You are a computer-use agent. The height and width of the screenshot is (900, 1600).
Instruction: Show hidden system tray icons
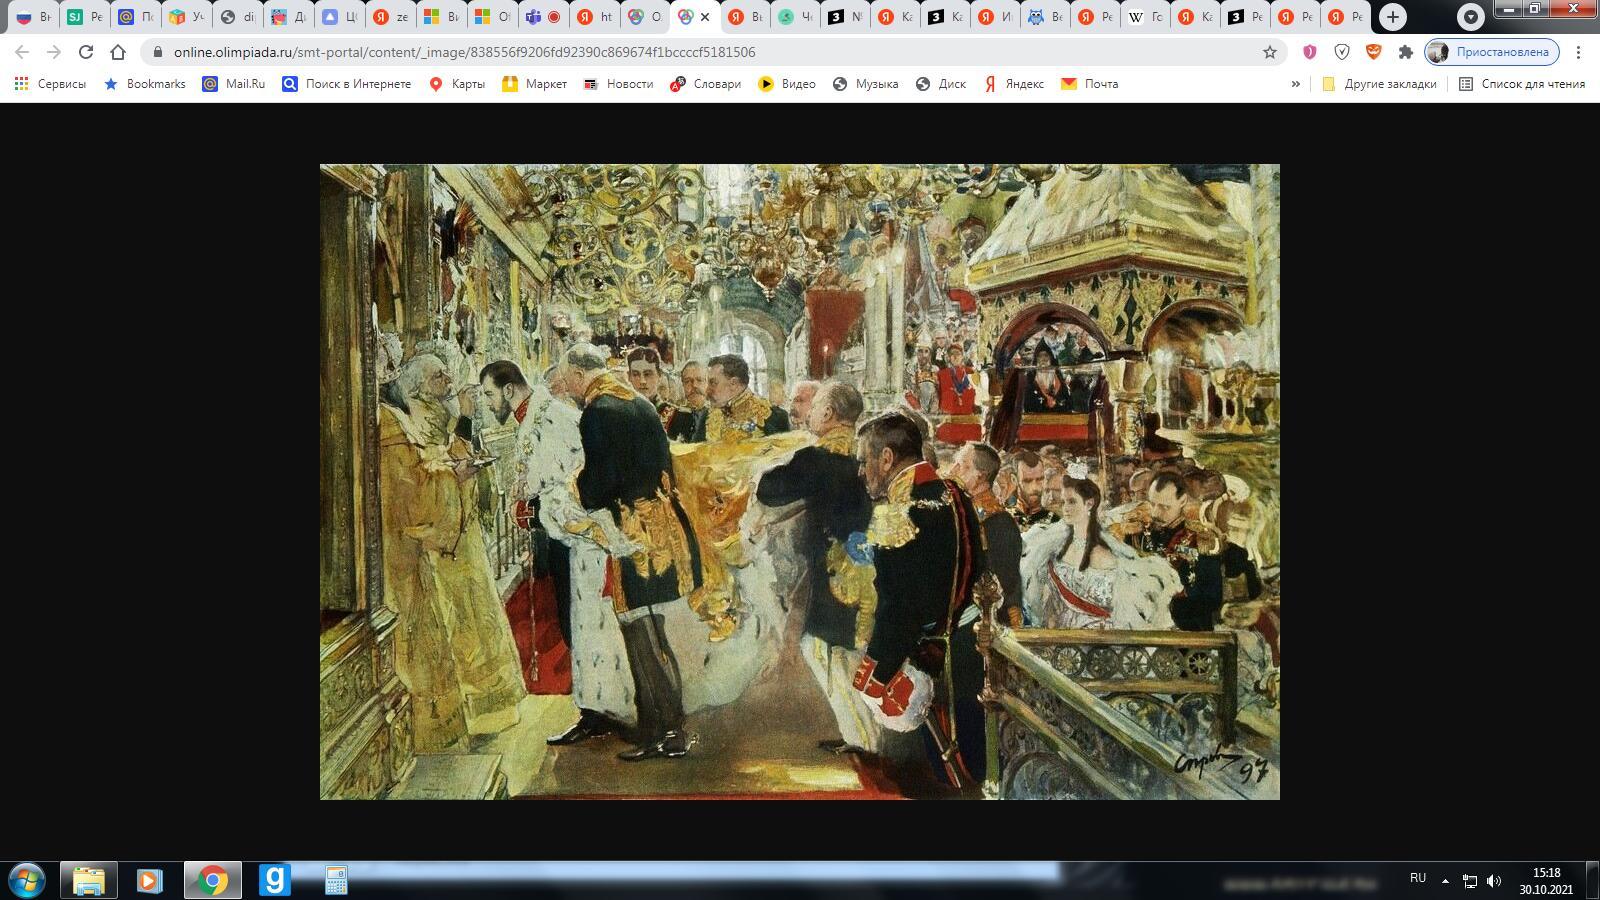1445,881
